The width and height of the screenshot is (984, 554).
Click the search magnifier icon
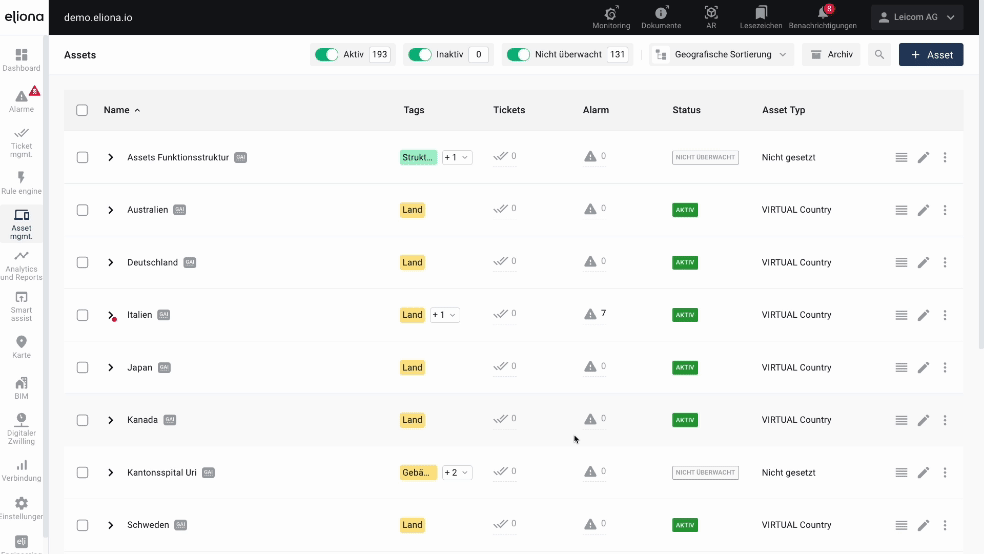pos(879,55)
